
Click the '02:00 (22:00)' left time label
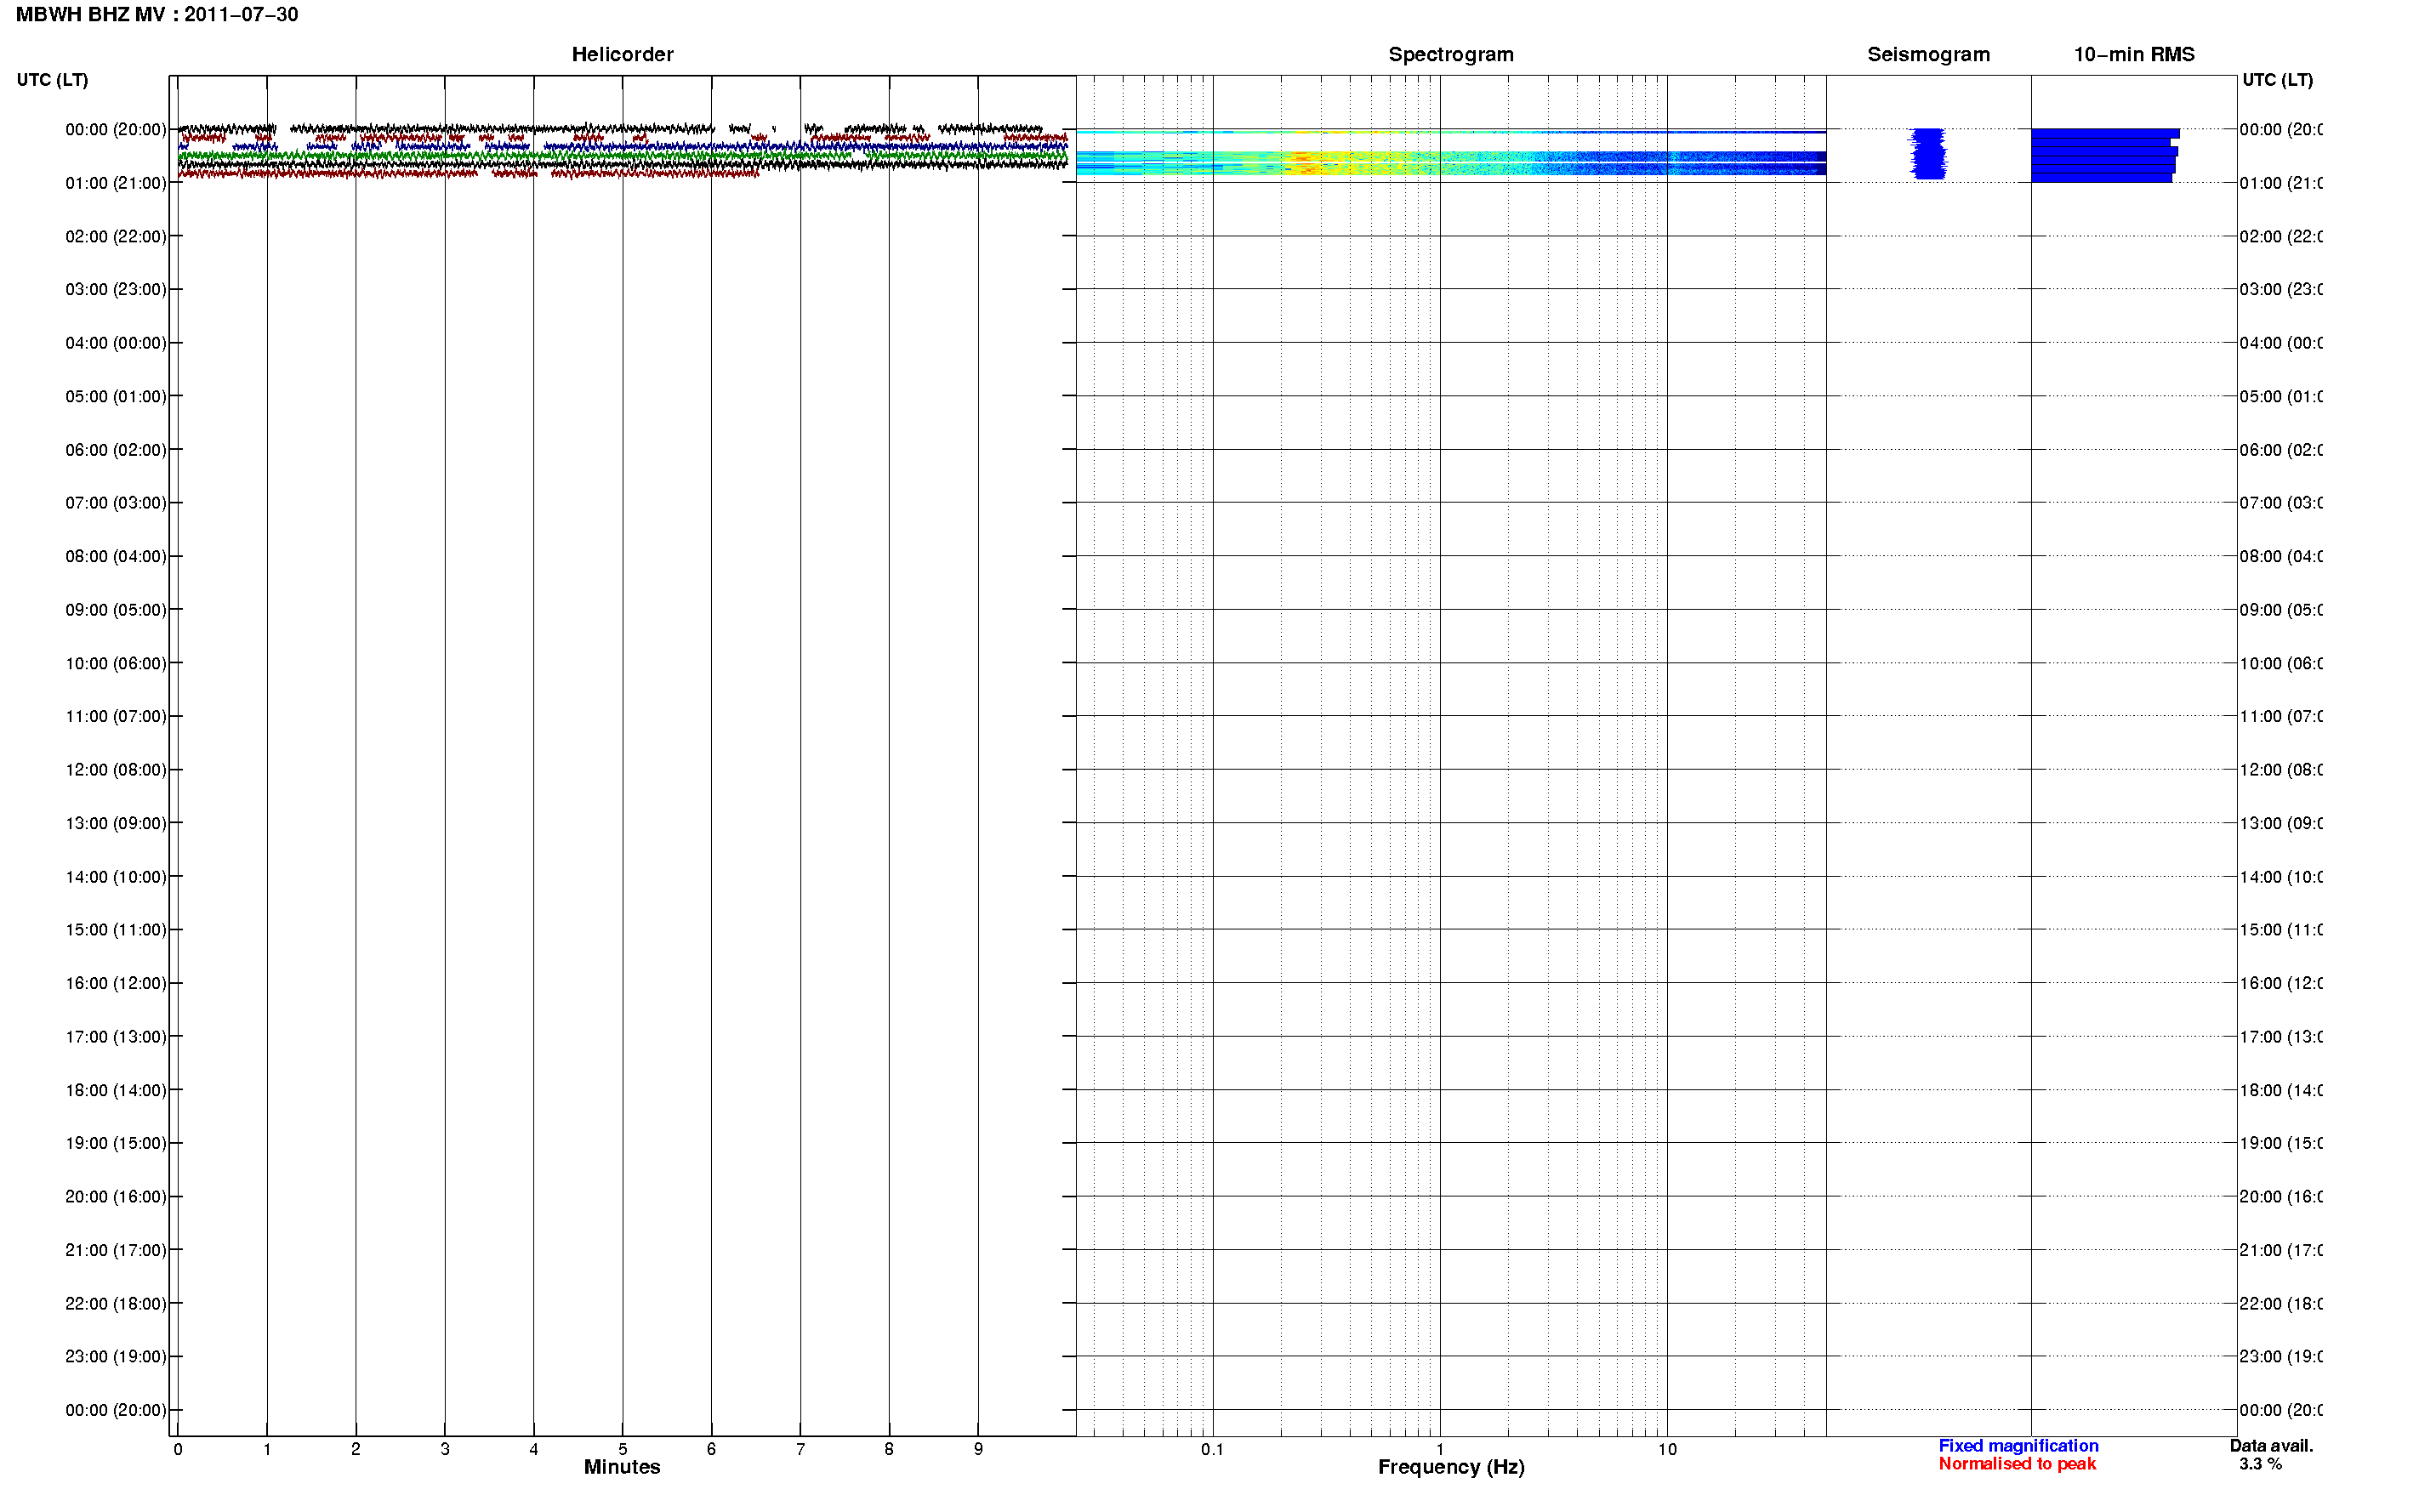point(116,237)
